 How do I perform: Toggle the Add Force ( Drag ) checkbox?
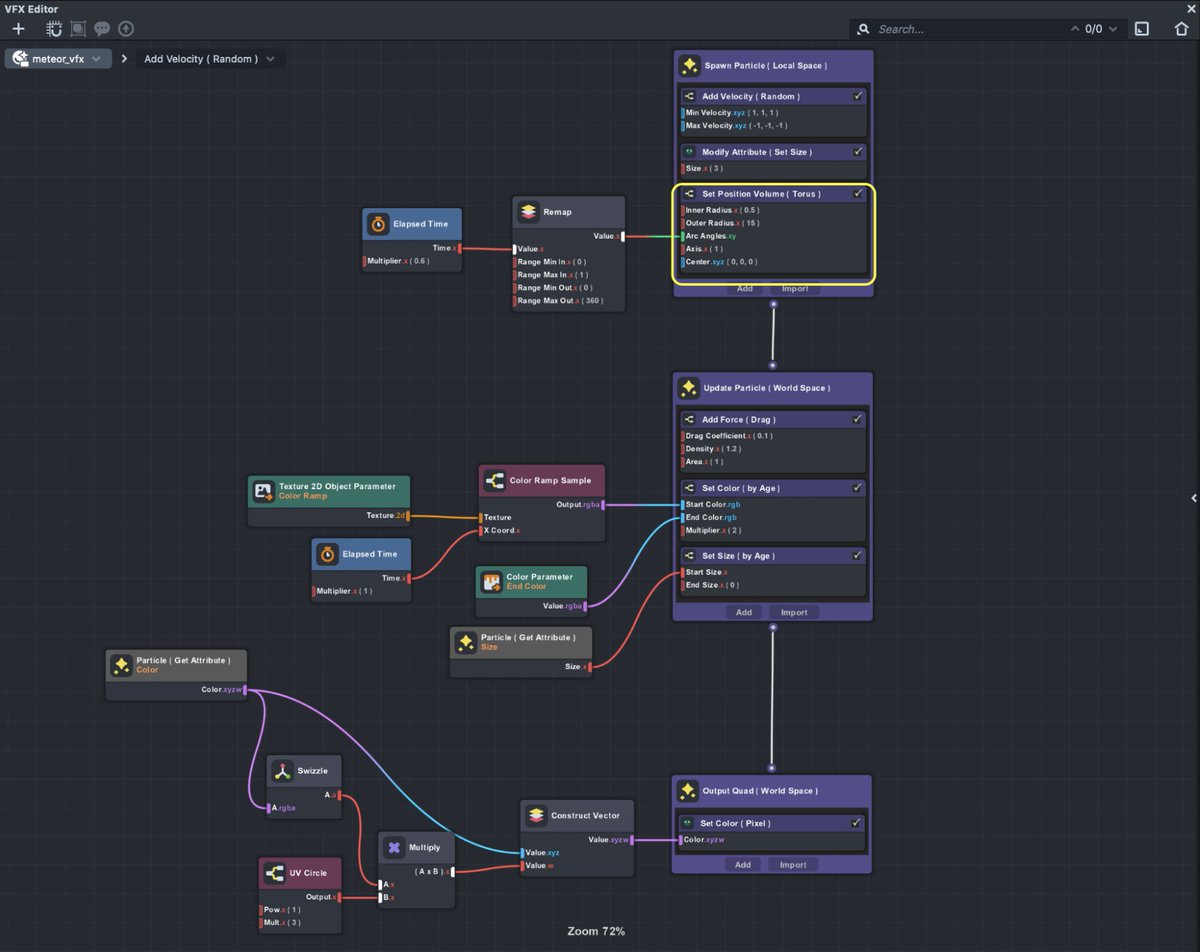tap(857, 419)
